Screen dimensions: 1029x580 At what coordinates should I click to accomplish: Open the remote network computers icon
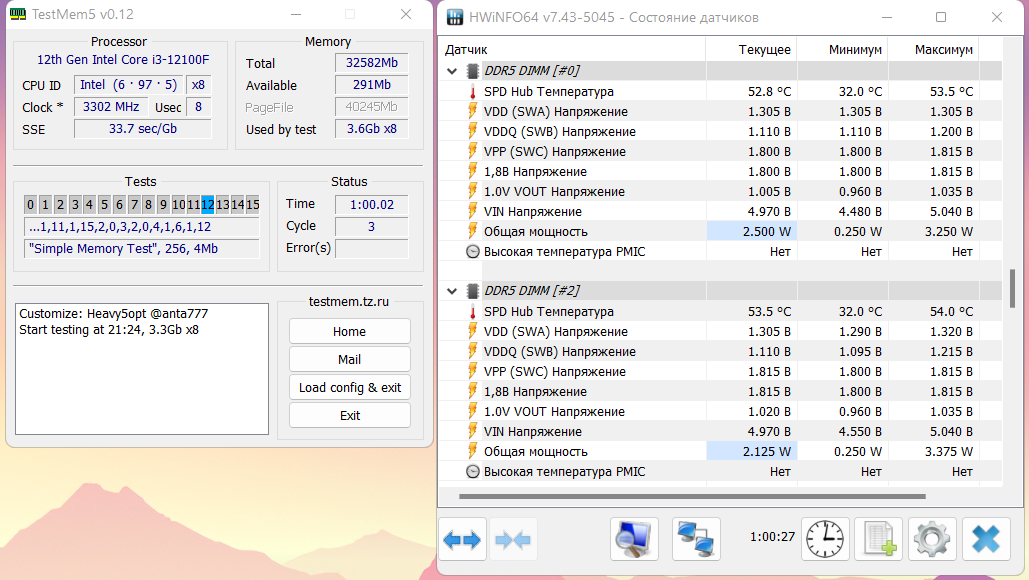coord(696,539)
